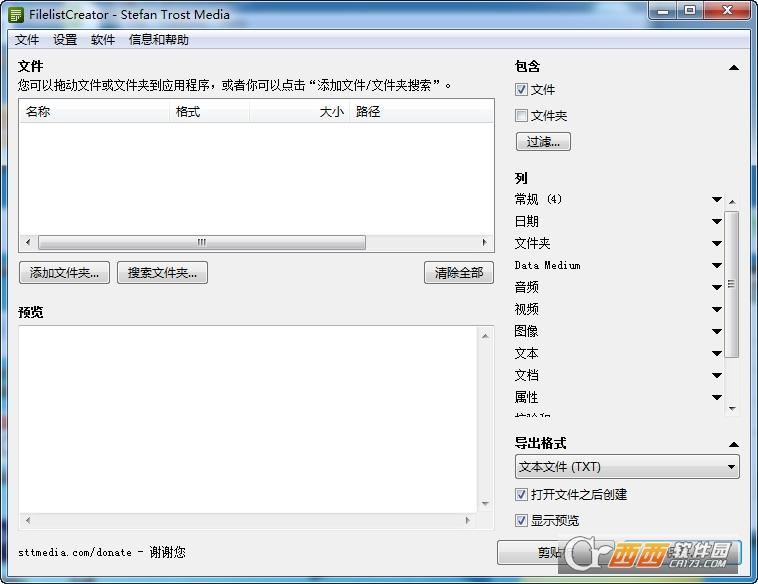Enable the 文件夹 include checkbox
The height and width of the screenshot is (584, 758).
pos(521,116)
